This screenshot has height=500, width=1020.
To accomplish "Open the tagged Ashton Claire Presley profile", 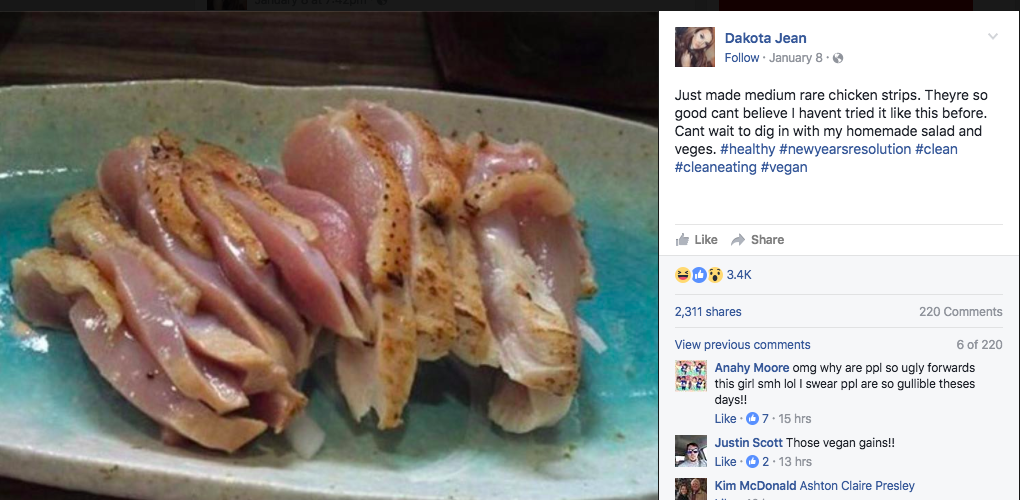I will (x=857, y=486).
